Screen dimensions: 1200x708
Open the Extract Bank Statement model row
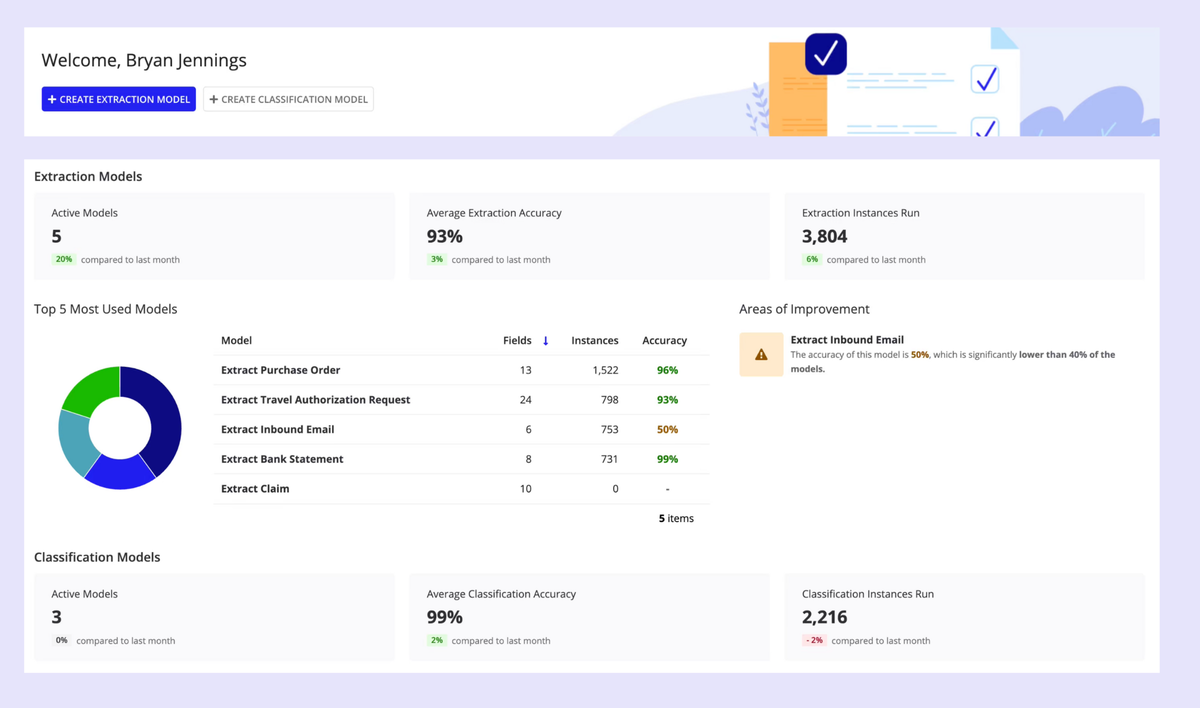tap(282, 459)
